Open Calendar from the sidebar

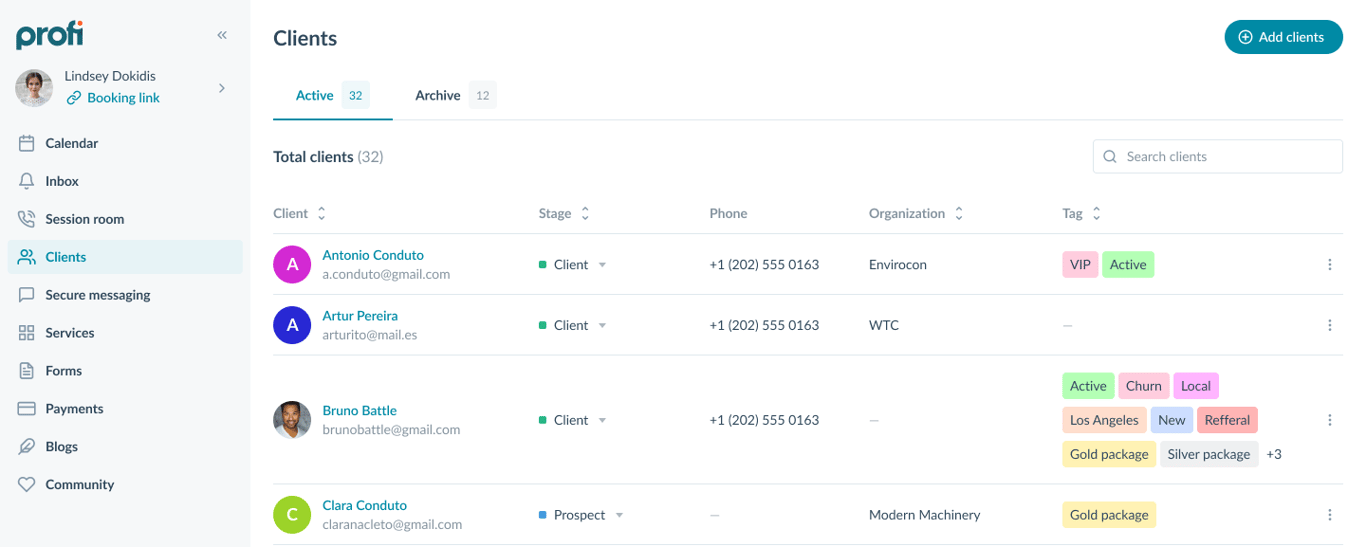click(125, 143)
